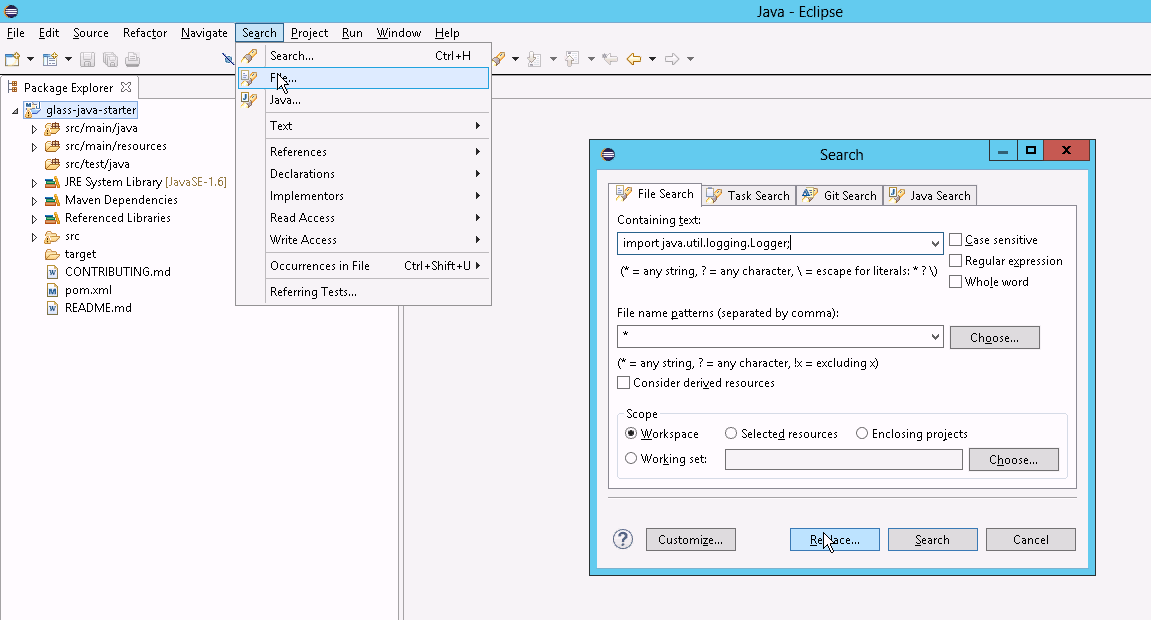
Task: Click the Replace... button
Action: click(x=834, y=540)
